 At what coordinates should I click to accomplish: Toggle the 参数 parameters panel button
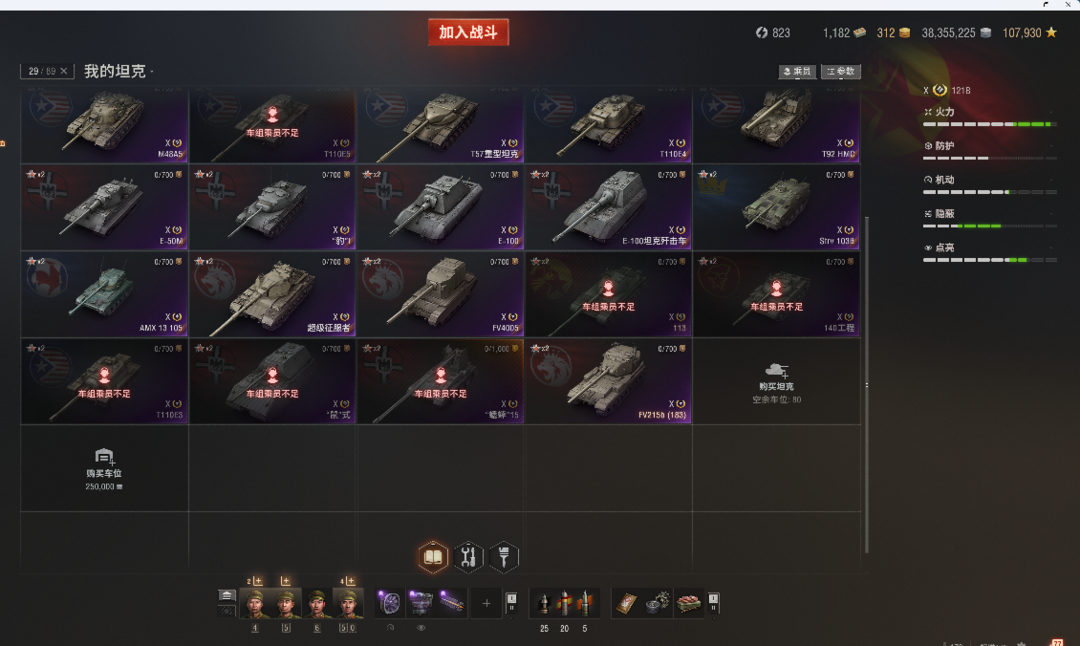(840, 72)
